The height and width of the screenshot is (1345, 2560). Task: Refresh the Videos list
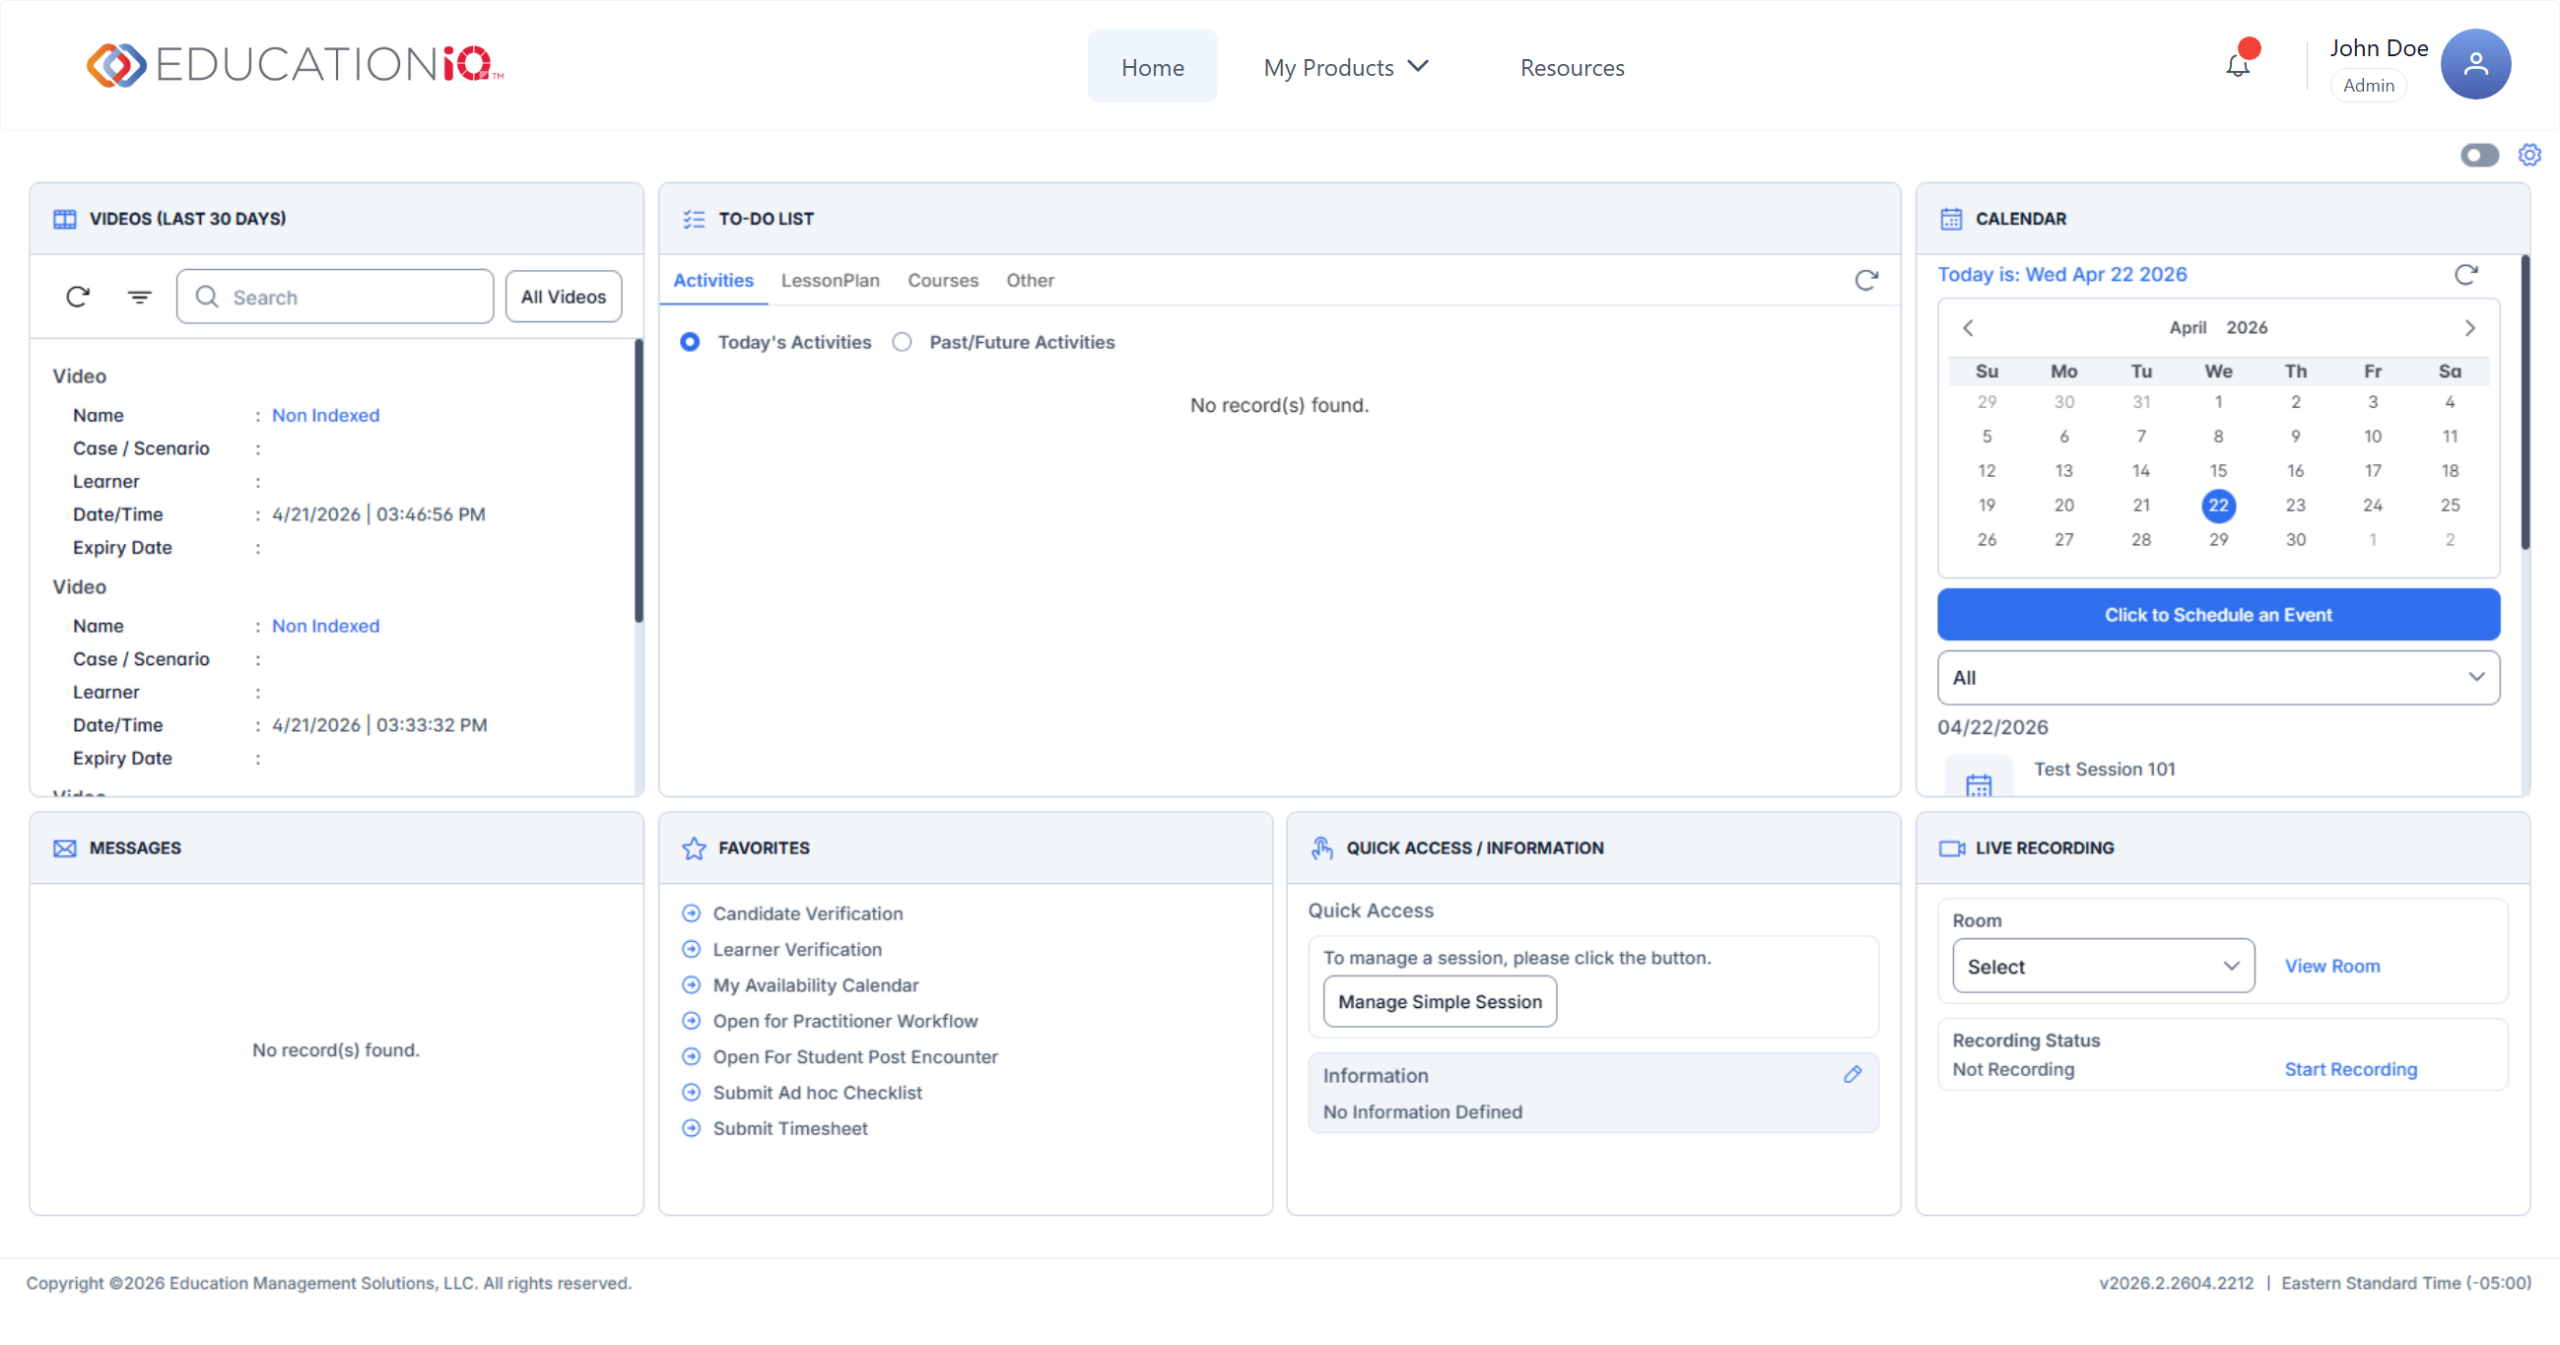tap(78, 297)
